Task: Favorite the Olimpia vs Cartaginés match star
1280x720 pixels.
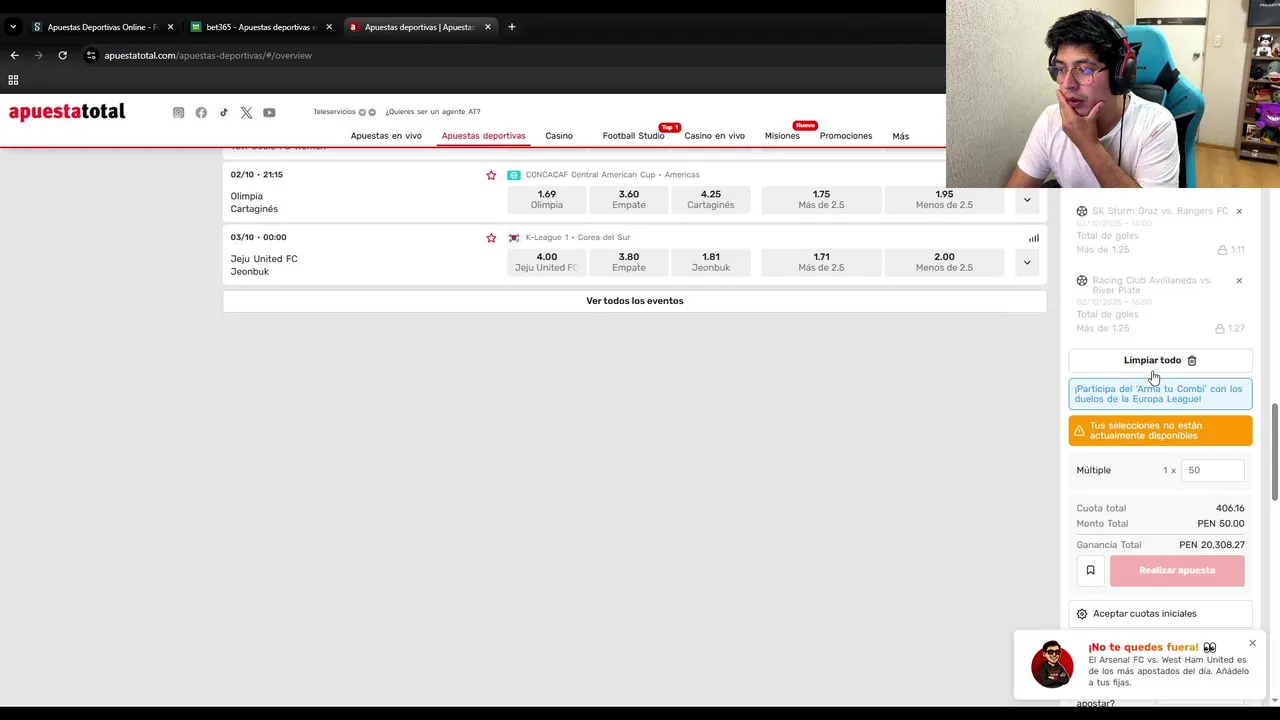Action: tap(491, 175)
